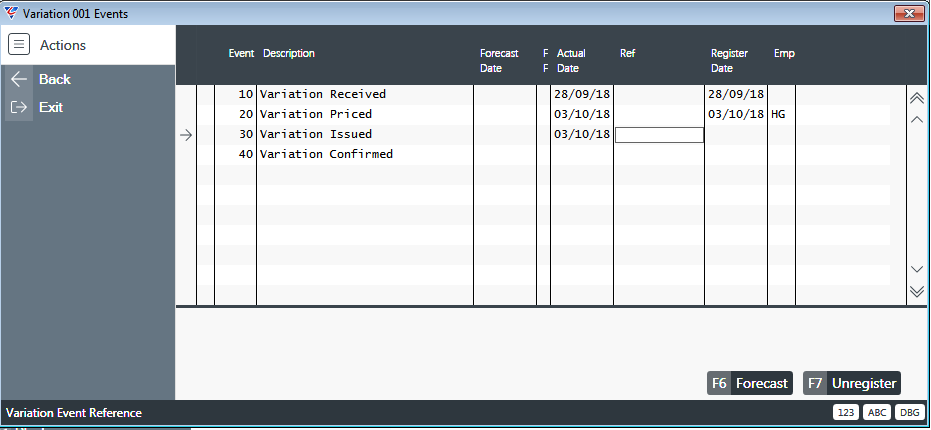Image resolution: width=931 pixels, height=430 pixels.
Task: Click the Emp column header
Action: 784,53
